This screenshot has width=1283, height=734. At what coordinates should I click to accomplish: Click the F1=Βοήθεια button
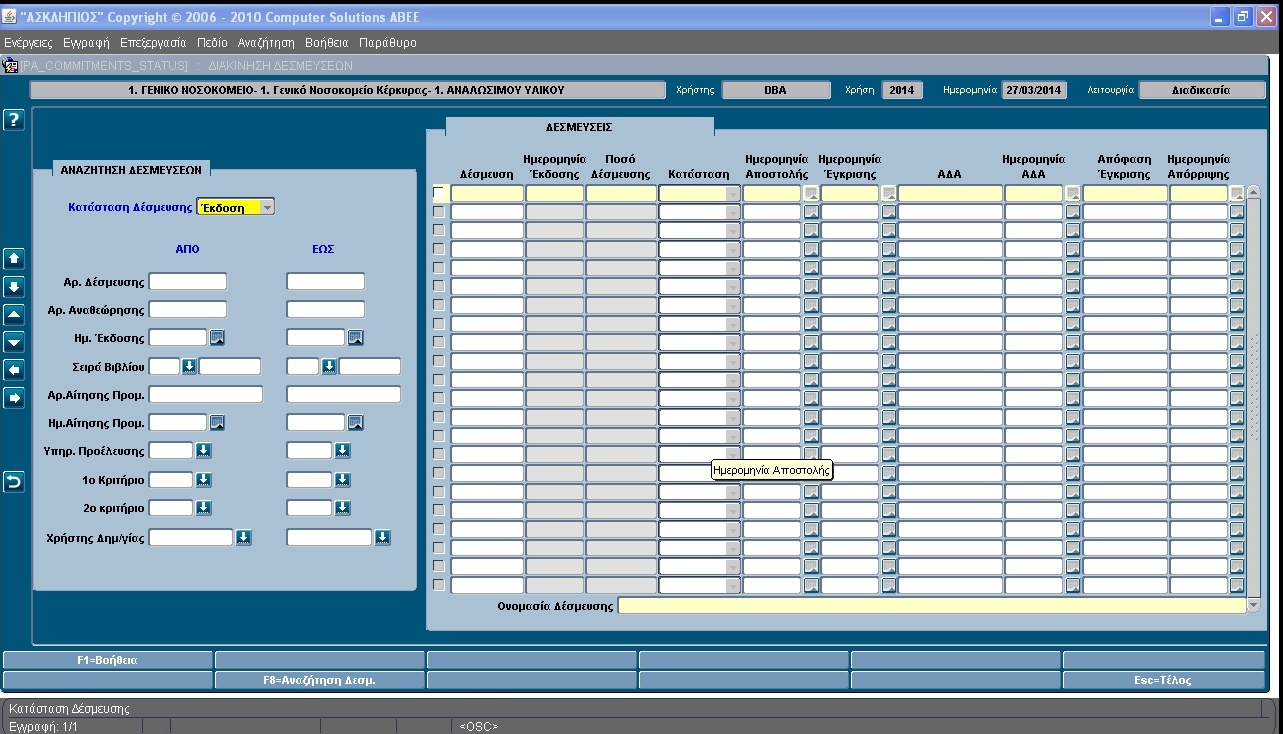[107, 660]
